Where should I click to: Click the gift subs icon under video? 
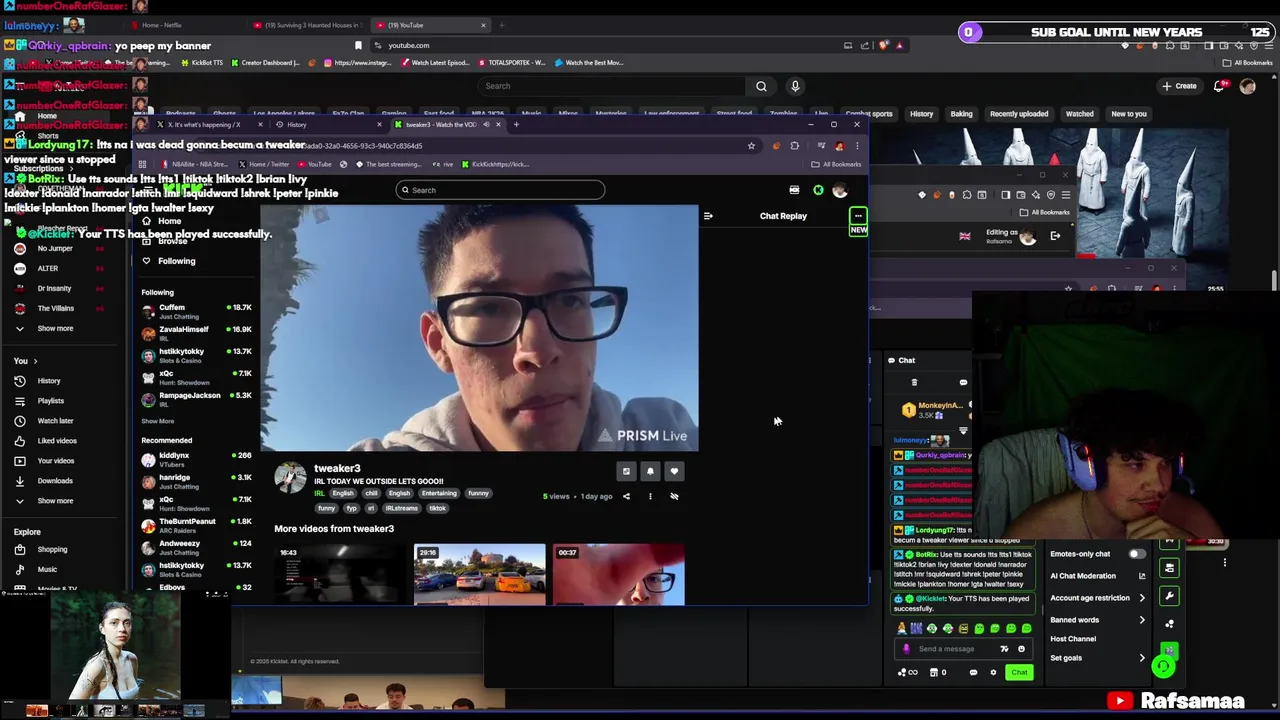pyautogui.click(x=626, y=471)
